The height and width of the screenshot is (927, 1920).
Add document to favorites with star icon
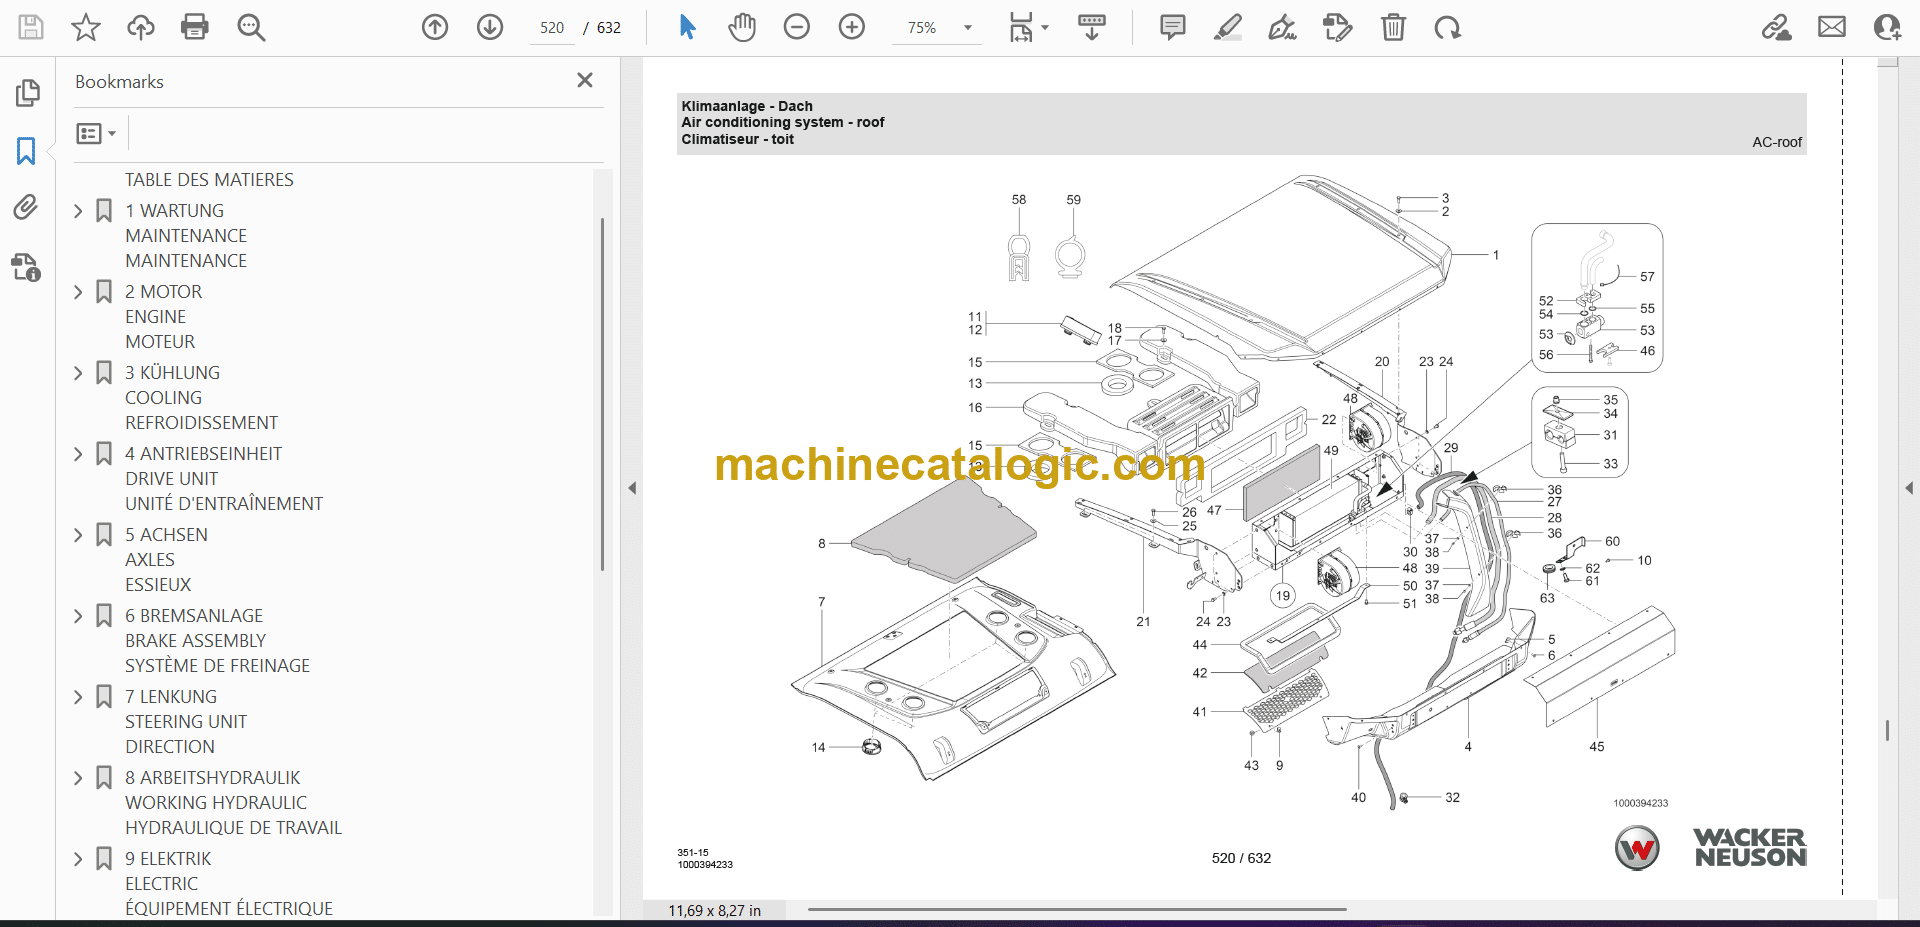tap(86, 27)
